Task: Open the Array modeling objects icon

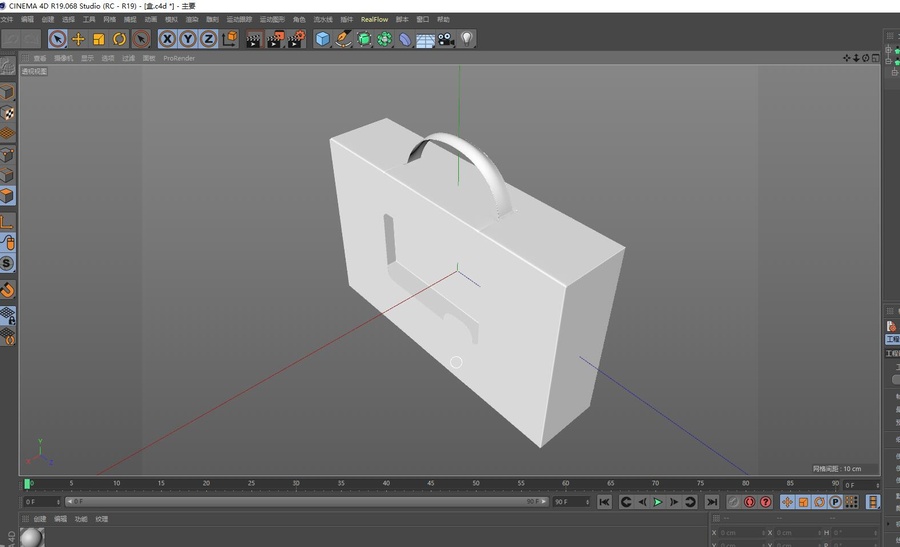Action: pyautogui.click(x=385, y=39)
